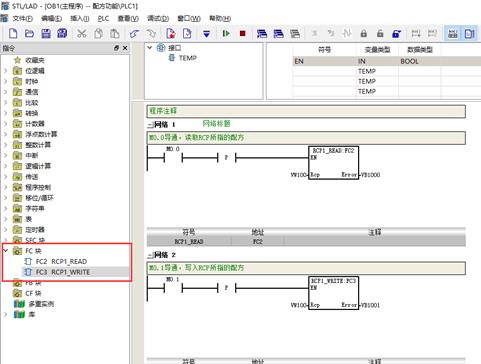Image resolution: width=481 pixels, height=364 pixels.
Task: Expand the 时钟 folder
Action: [5, 81]
